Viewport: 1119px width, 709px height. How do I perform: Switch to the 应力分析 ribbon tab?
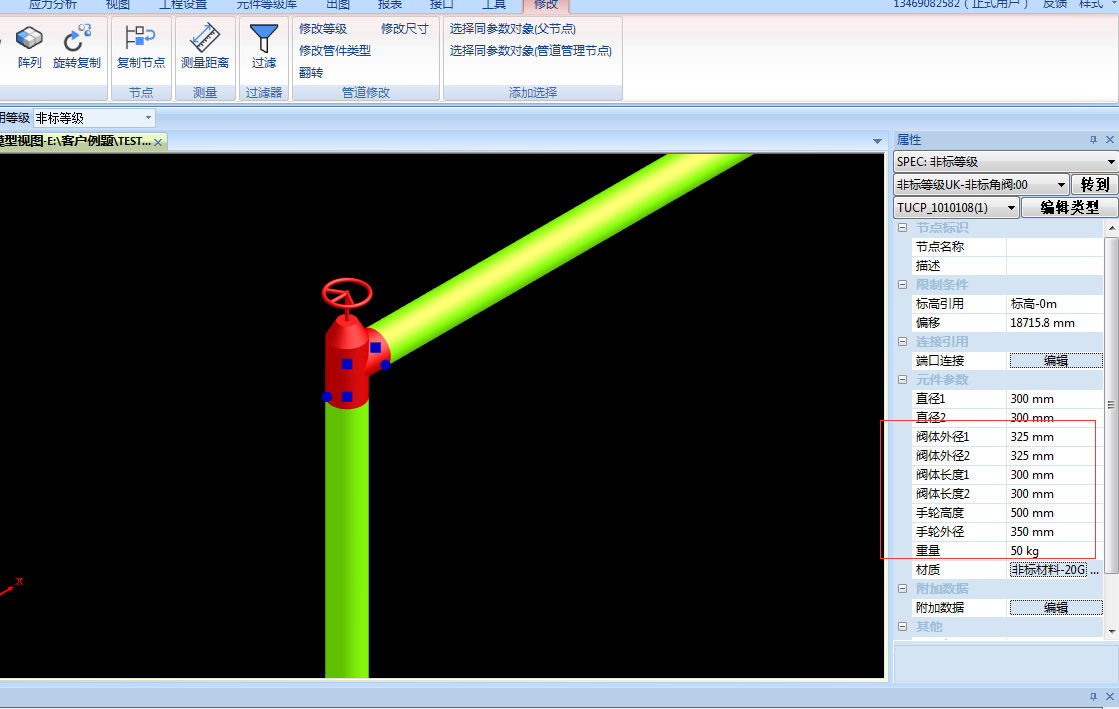[52, 5]
